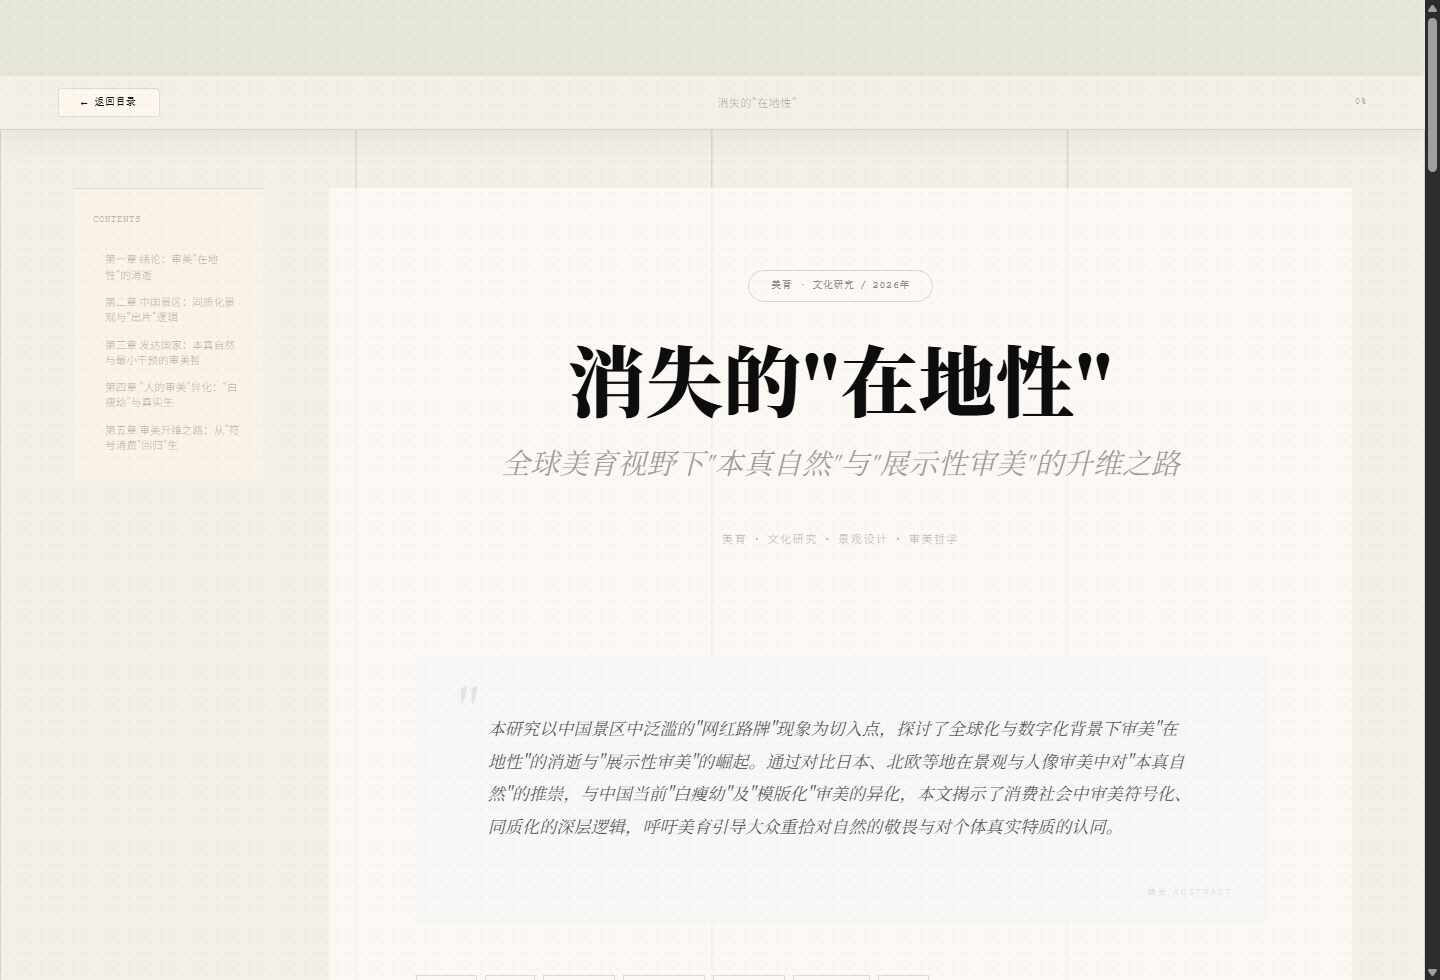Viewport: 1440px width, 980px height.
Task: Click the scrollbar up arrow
Action: point(1432,8)
